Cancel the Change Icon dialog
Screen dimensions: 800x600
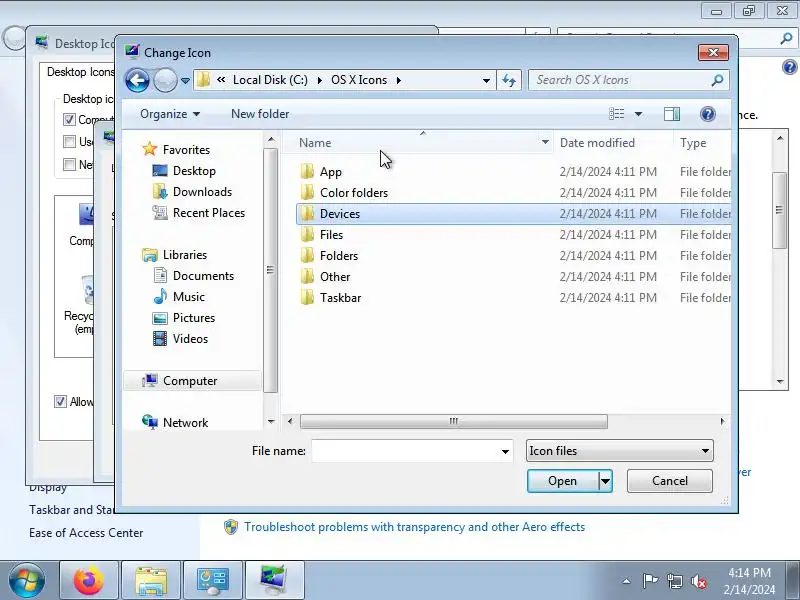pos(669,481)
